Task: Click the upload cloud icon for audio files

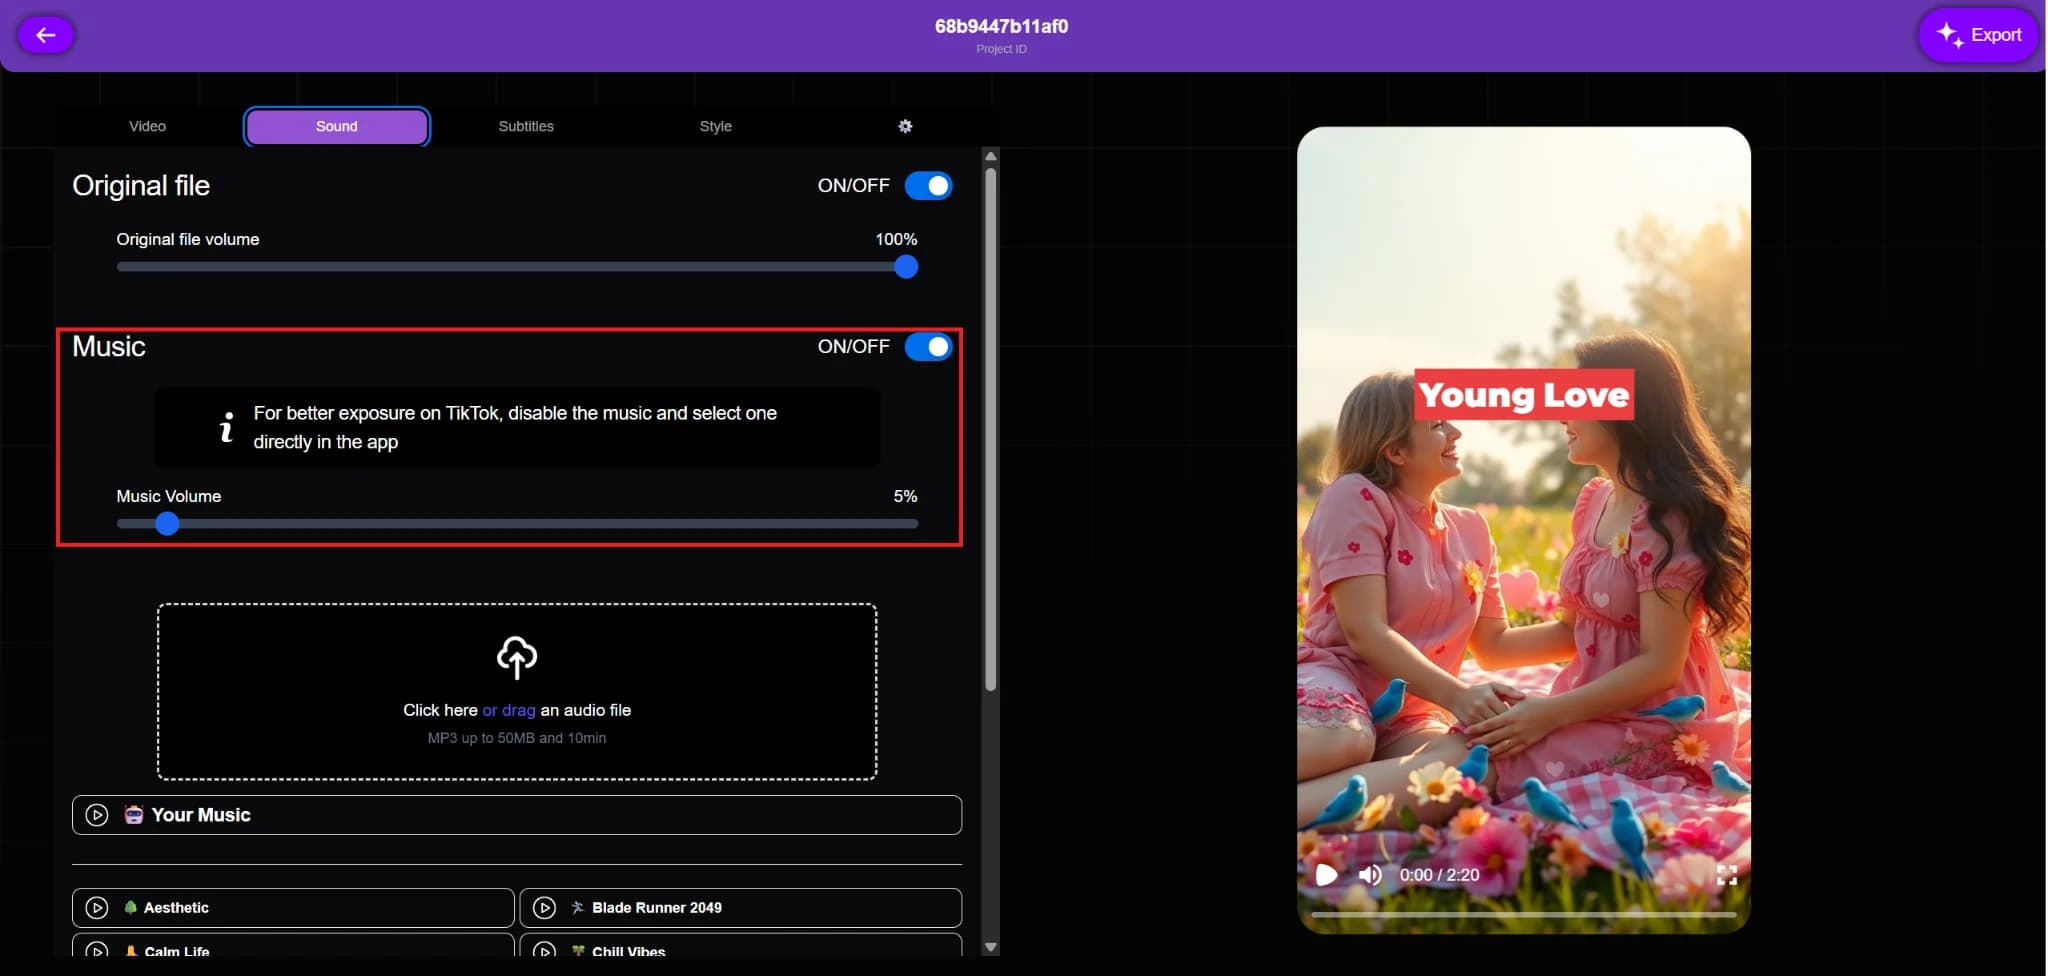Action: point(515,658)
